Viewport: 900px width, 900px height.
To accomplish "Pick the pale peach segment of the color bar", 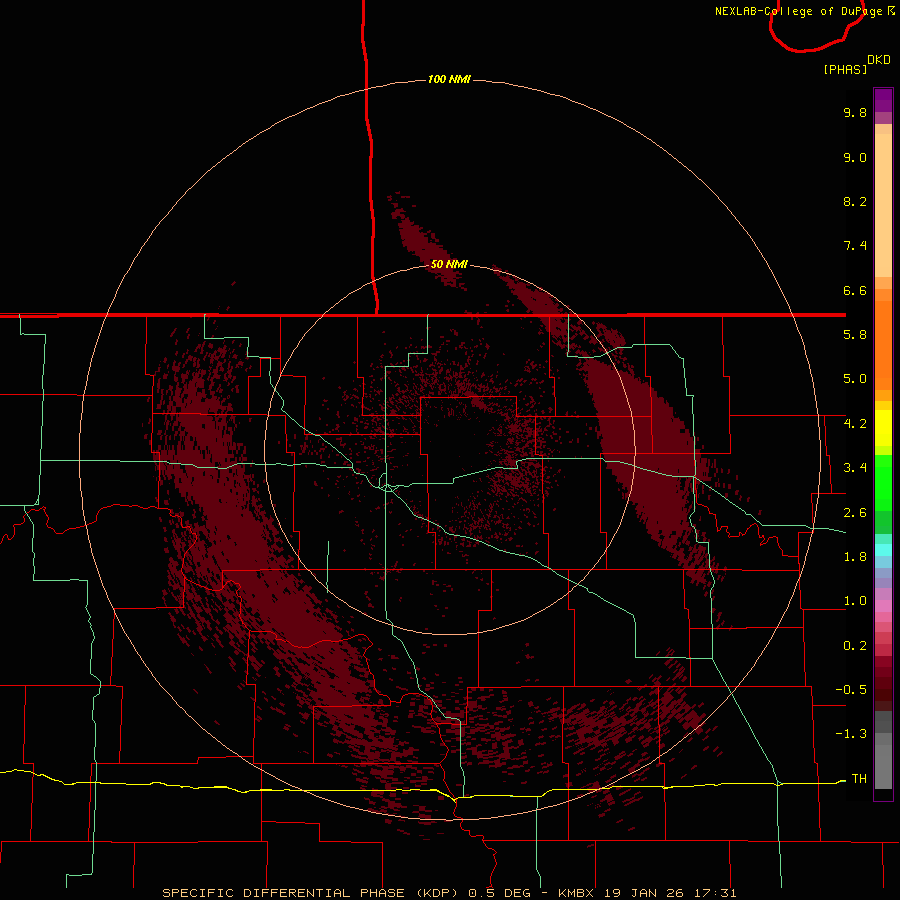I will pos(883,205).
